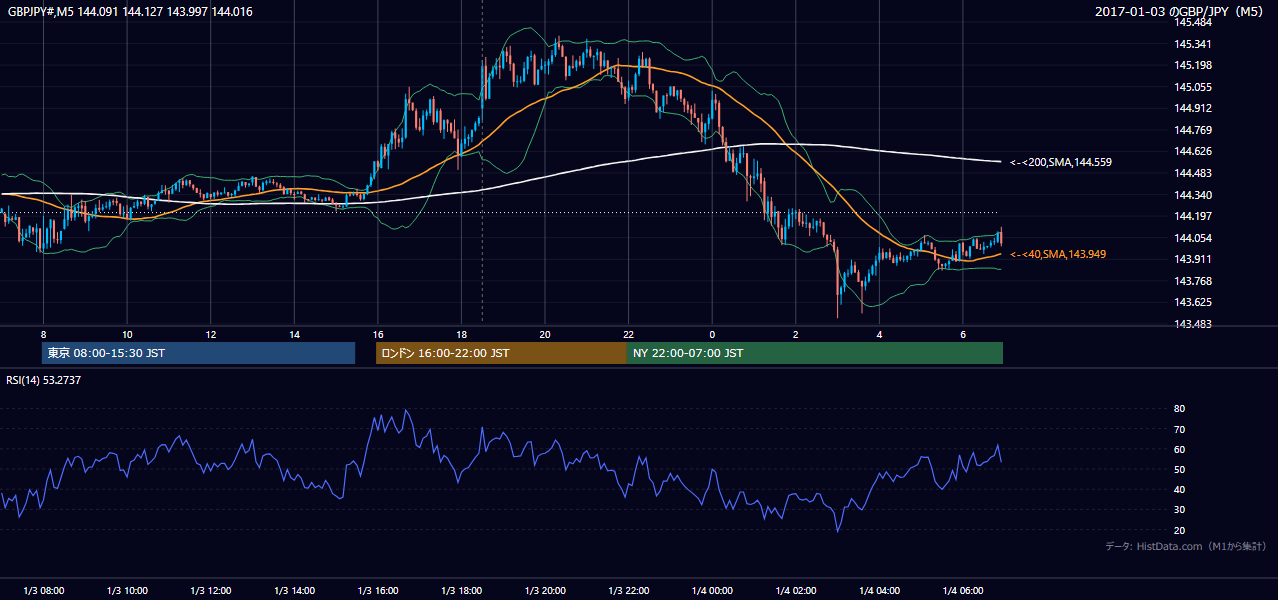Select the London 16:00-22:00 JST session bar

tap(501, 353)
